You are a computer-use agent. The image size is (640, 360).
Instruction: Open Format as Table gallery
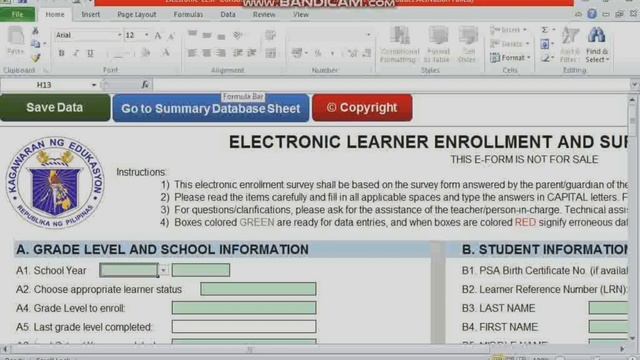(437, 44)
